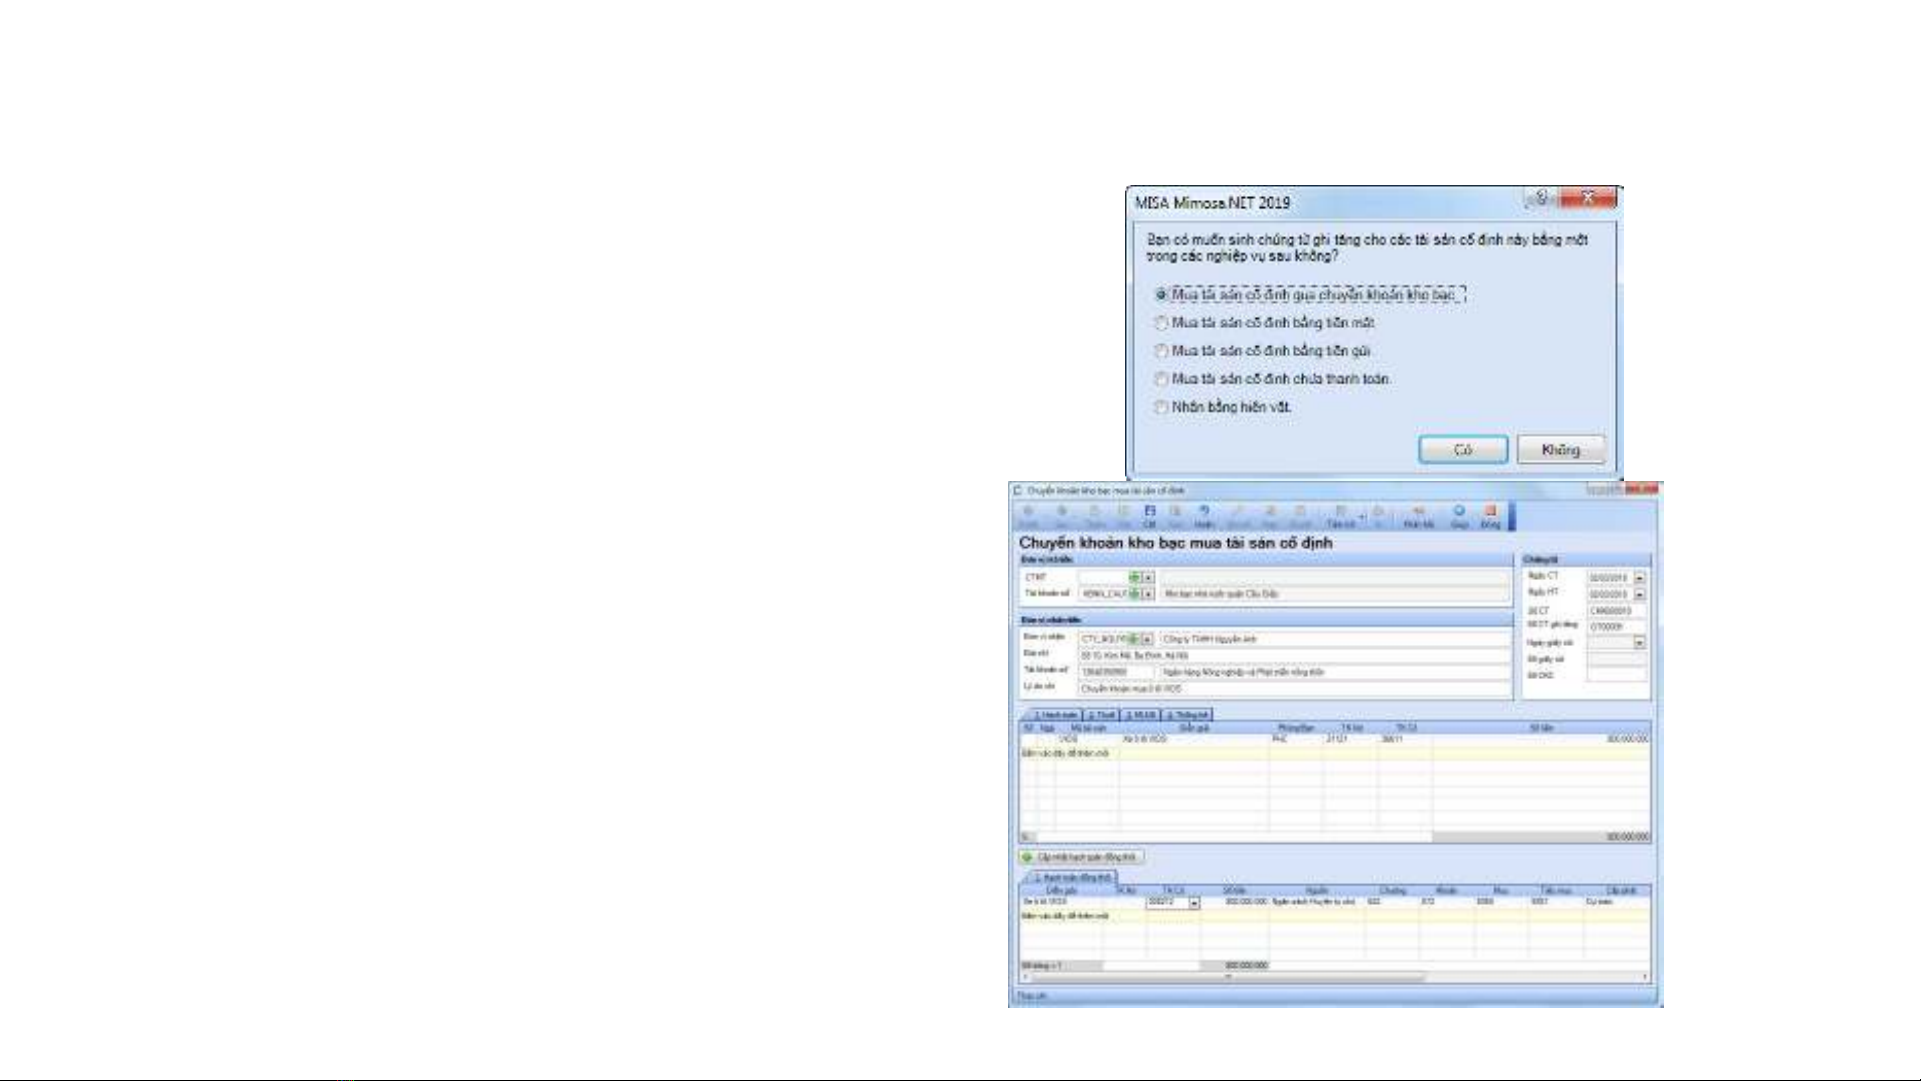
Task: Select 'Mua tài sản cố định bằng tiền gửi'
Action: (1161, 351)
